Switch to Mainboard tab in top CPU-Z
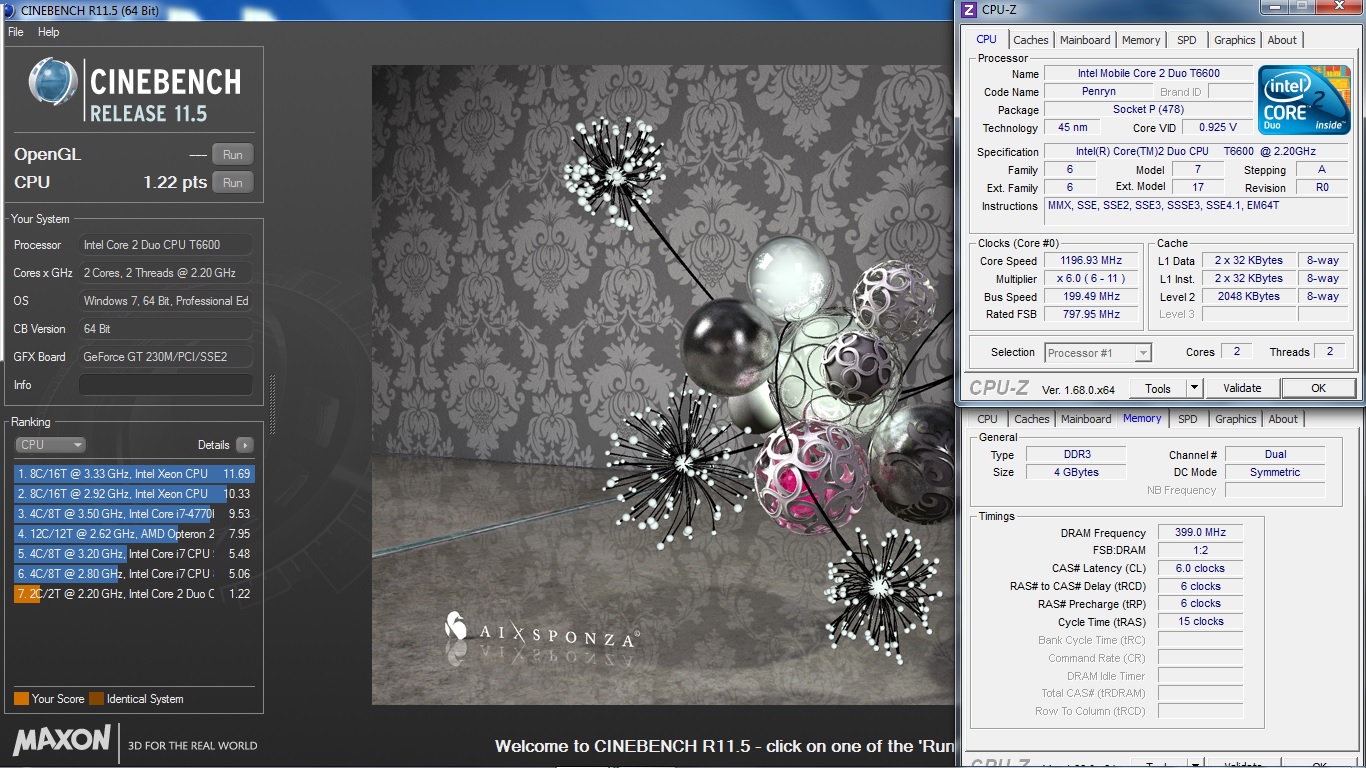The height and width of the screenshot is (768, 1366). [1085, 40]
